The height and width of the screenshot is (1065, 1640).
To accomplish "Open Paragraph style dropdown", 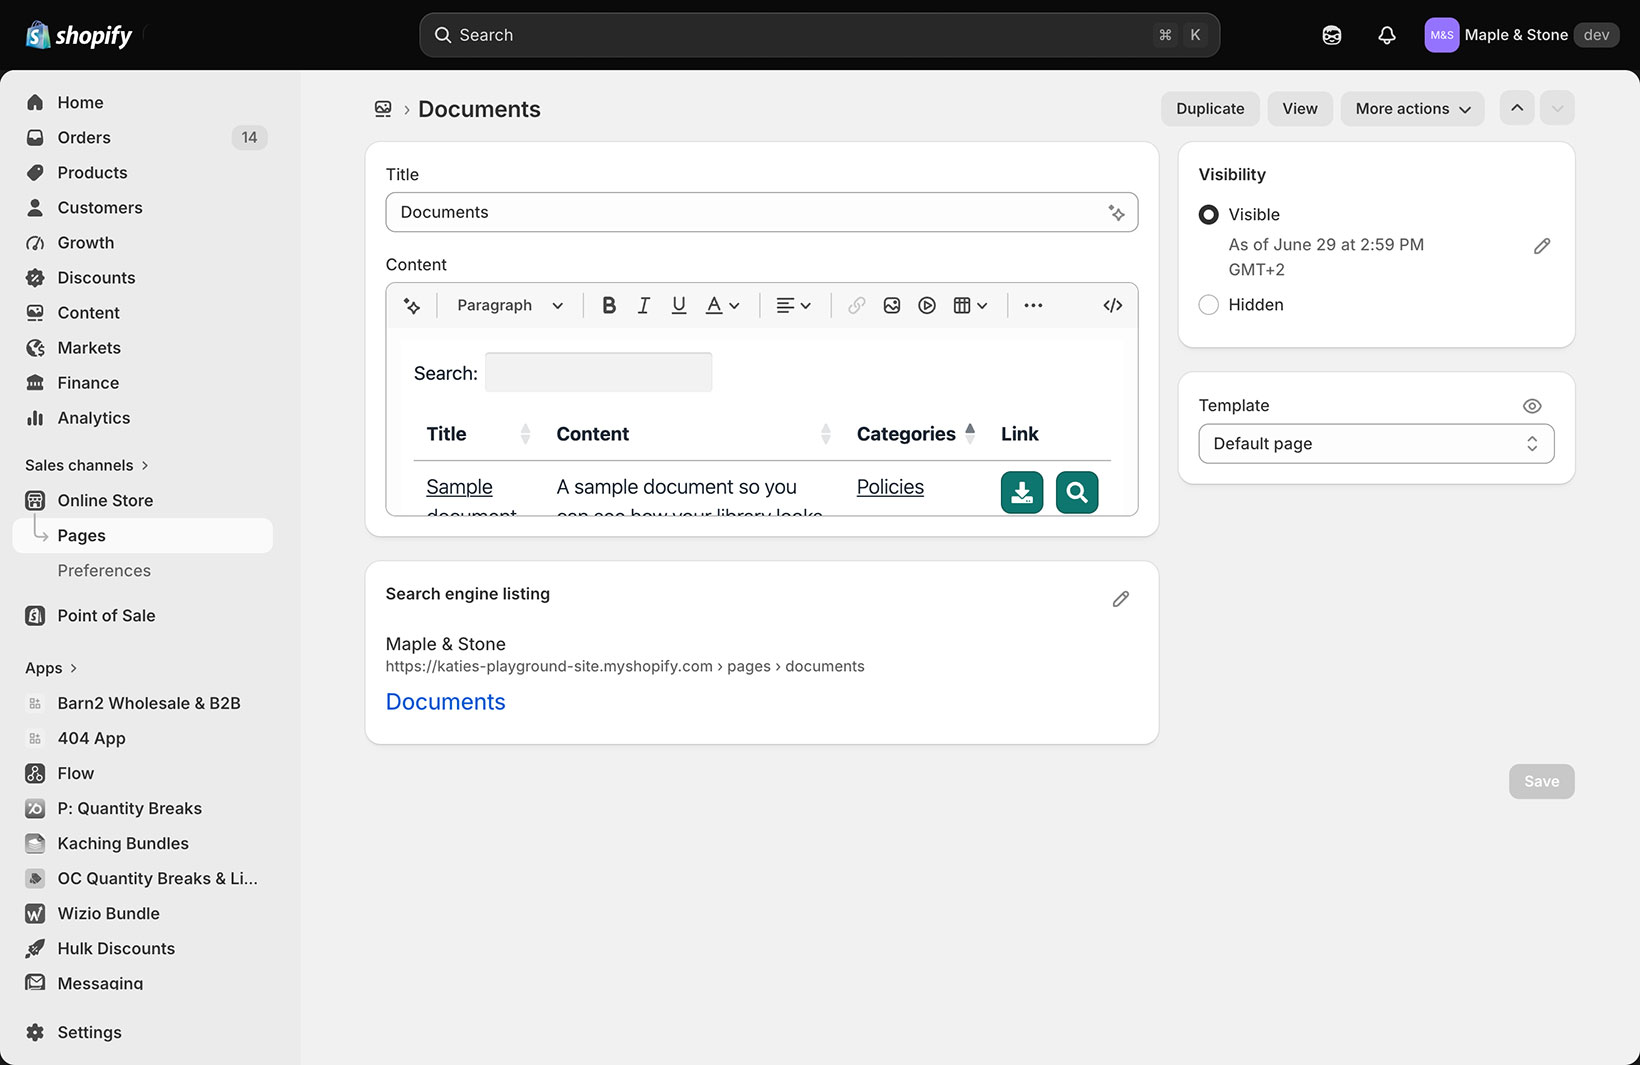I will point(510,305).
